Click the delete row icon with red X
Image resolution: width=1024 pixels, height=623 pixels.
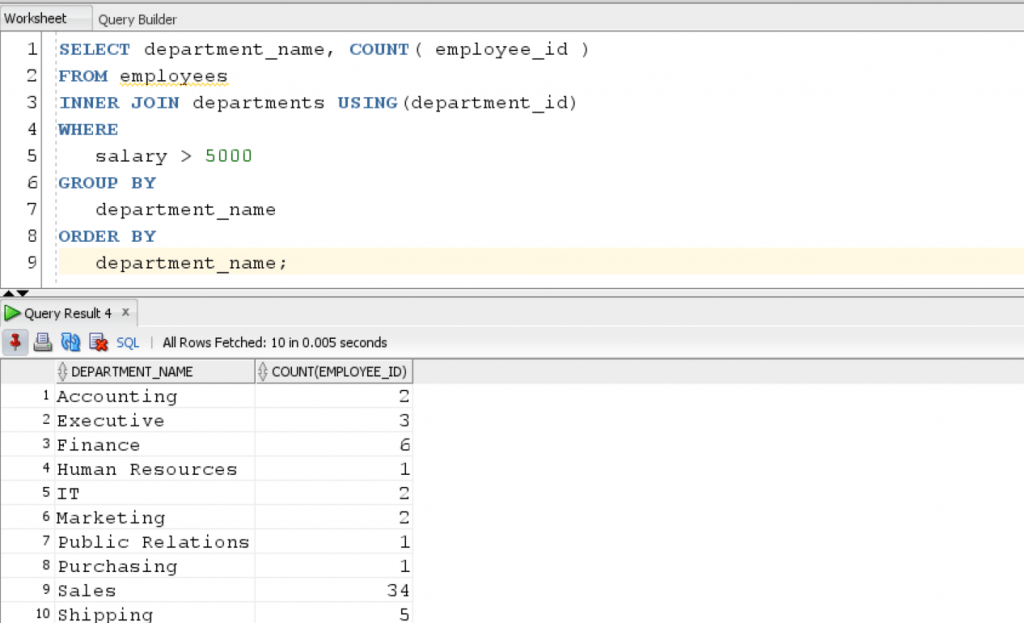(98, 342)
